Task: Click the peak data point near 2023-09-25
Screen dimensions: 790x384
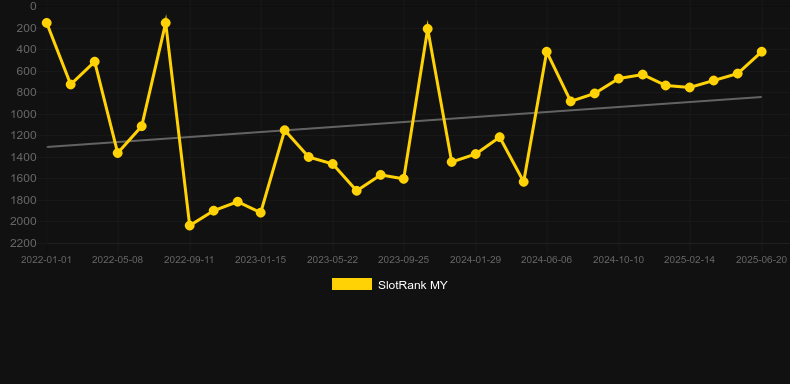Action: 428,29
